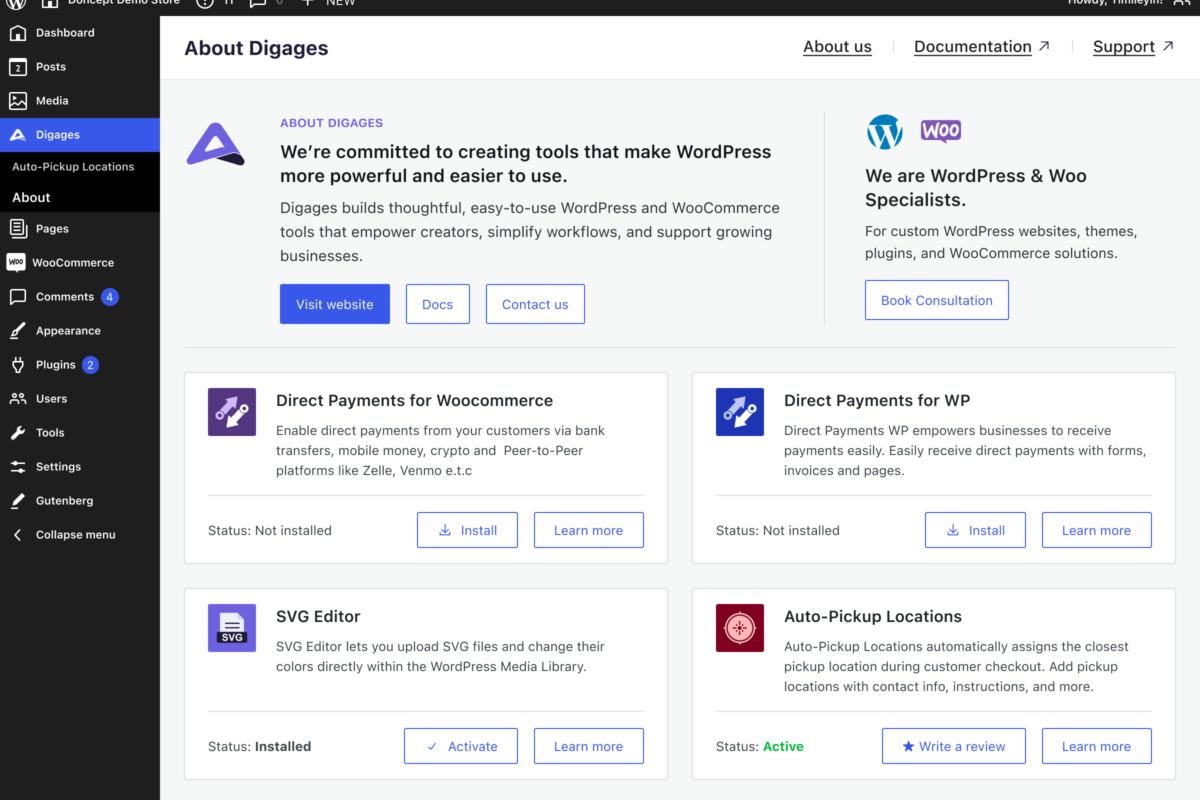Image resolution: width=1200 pixels, height=800 pixels.
Task: Click the Book Consultation button
Action: (x=936, y=300)
